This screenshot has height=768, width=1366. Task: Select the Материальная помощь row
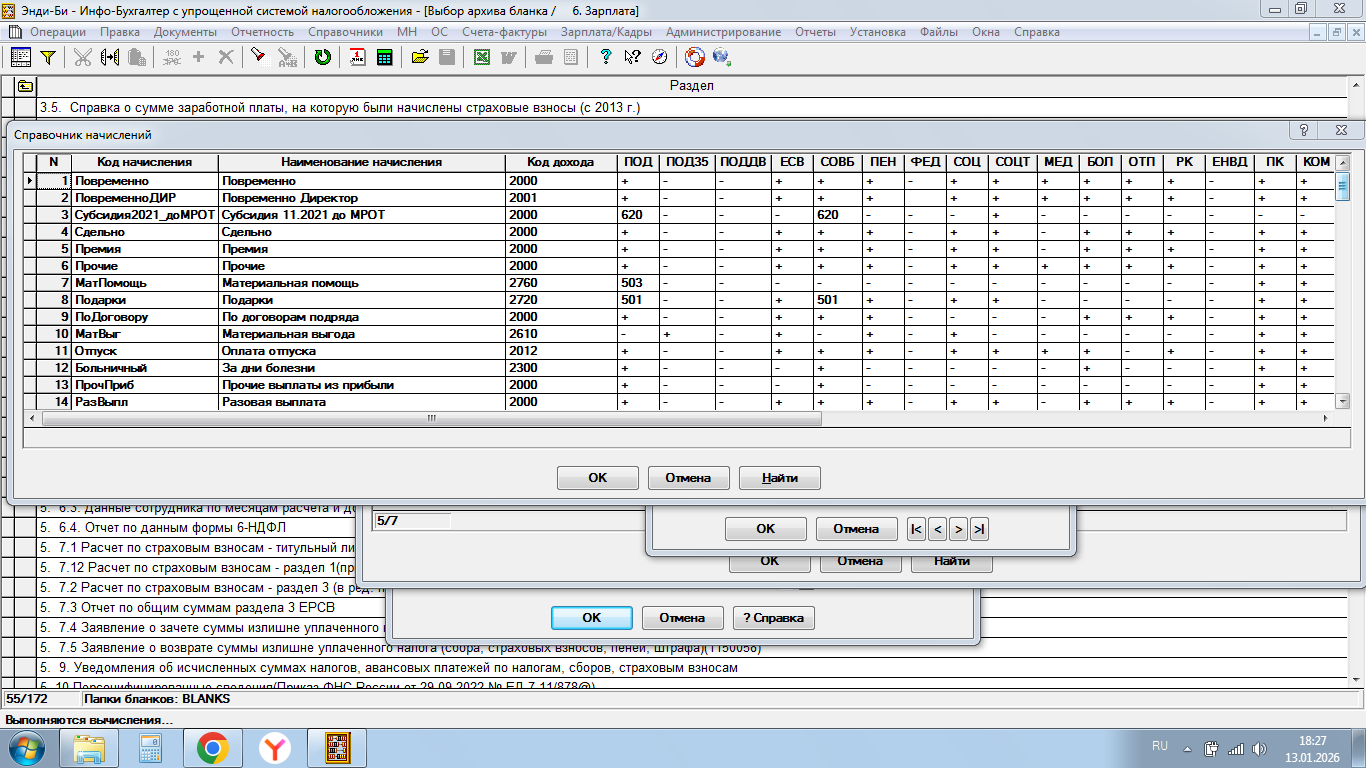288,283
